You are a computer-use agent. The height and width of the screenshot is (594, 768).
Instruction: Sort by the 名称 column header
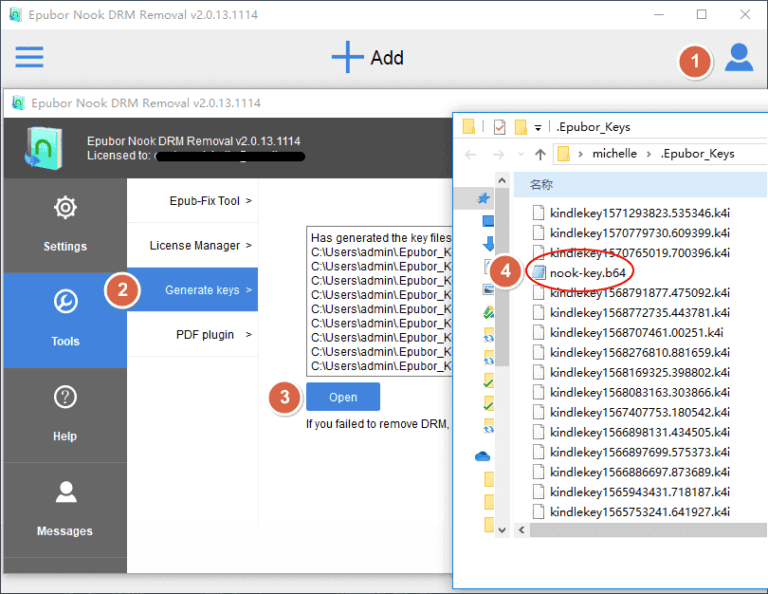click(541, 185)
